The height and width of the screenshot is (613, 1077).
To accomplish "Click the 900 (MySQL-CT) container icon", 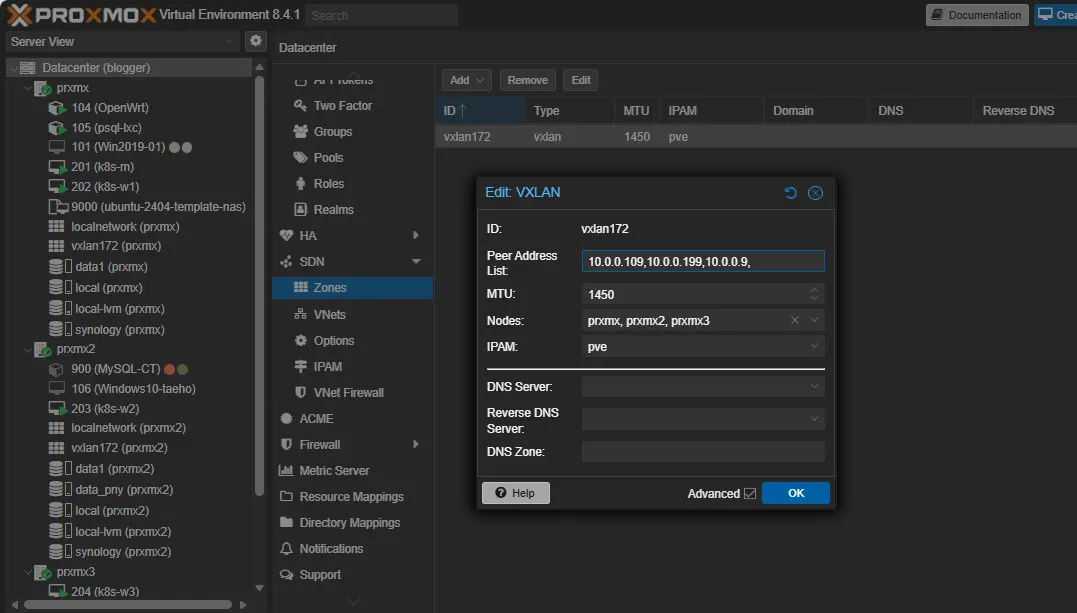I will (x=56, y=369).
